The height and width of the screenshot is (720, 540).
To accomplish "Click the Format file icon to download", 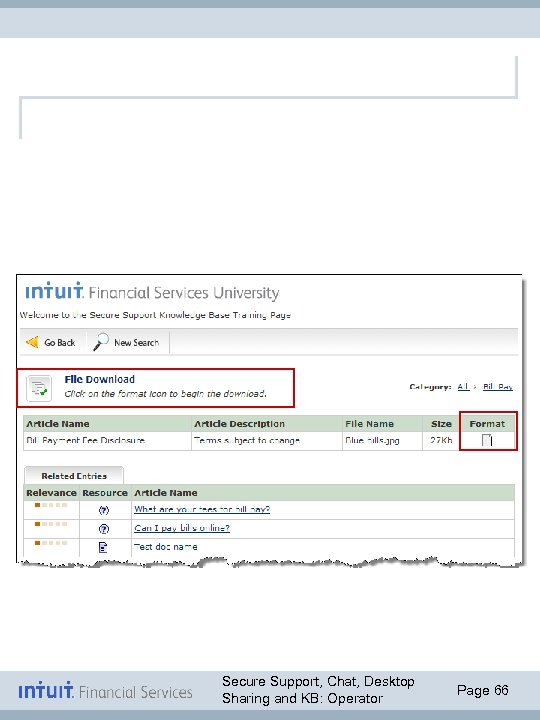I will tap(487, 440).
